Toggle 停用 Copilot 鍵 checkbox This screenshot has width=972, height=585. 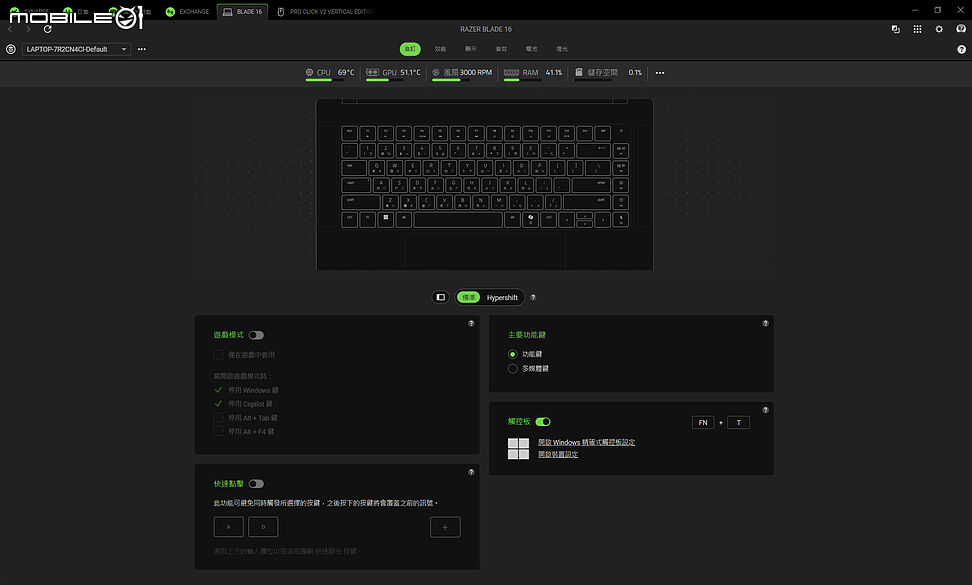pyautogui.click(x=218, y=404)
